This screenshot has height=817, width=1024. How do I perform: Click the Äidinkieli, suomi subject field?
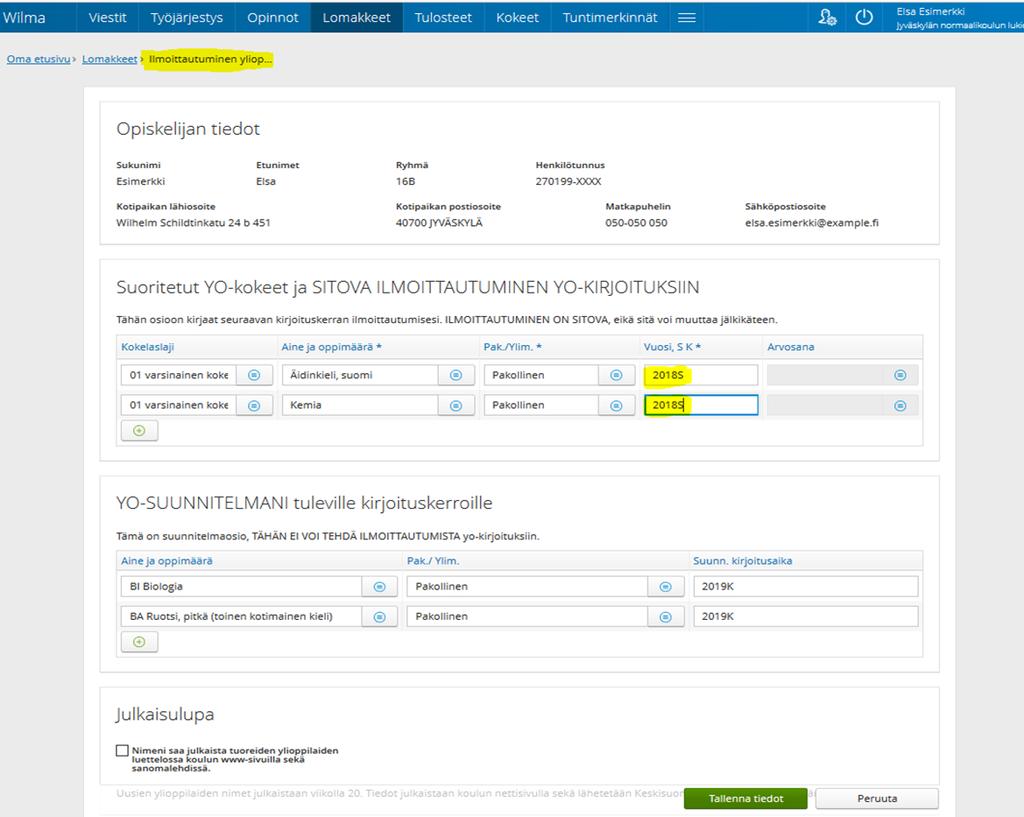(x=360, y=375)
